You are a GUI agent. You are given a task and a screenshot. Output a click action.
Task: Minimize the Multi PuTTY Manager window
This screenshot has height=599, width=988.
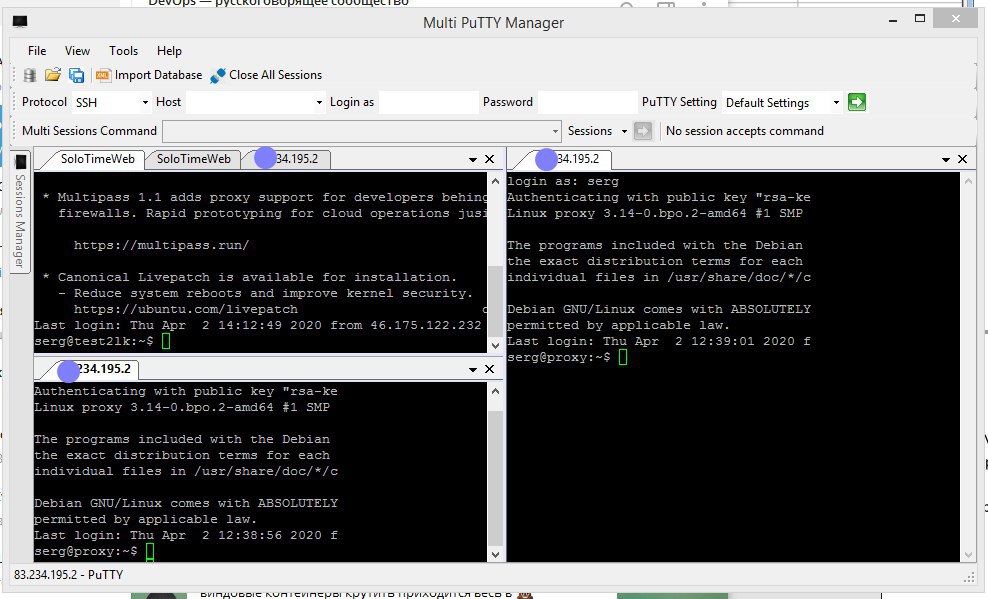click(893, 20)
